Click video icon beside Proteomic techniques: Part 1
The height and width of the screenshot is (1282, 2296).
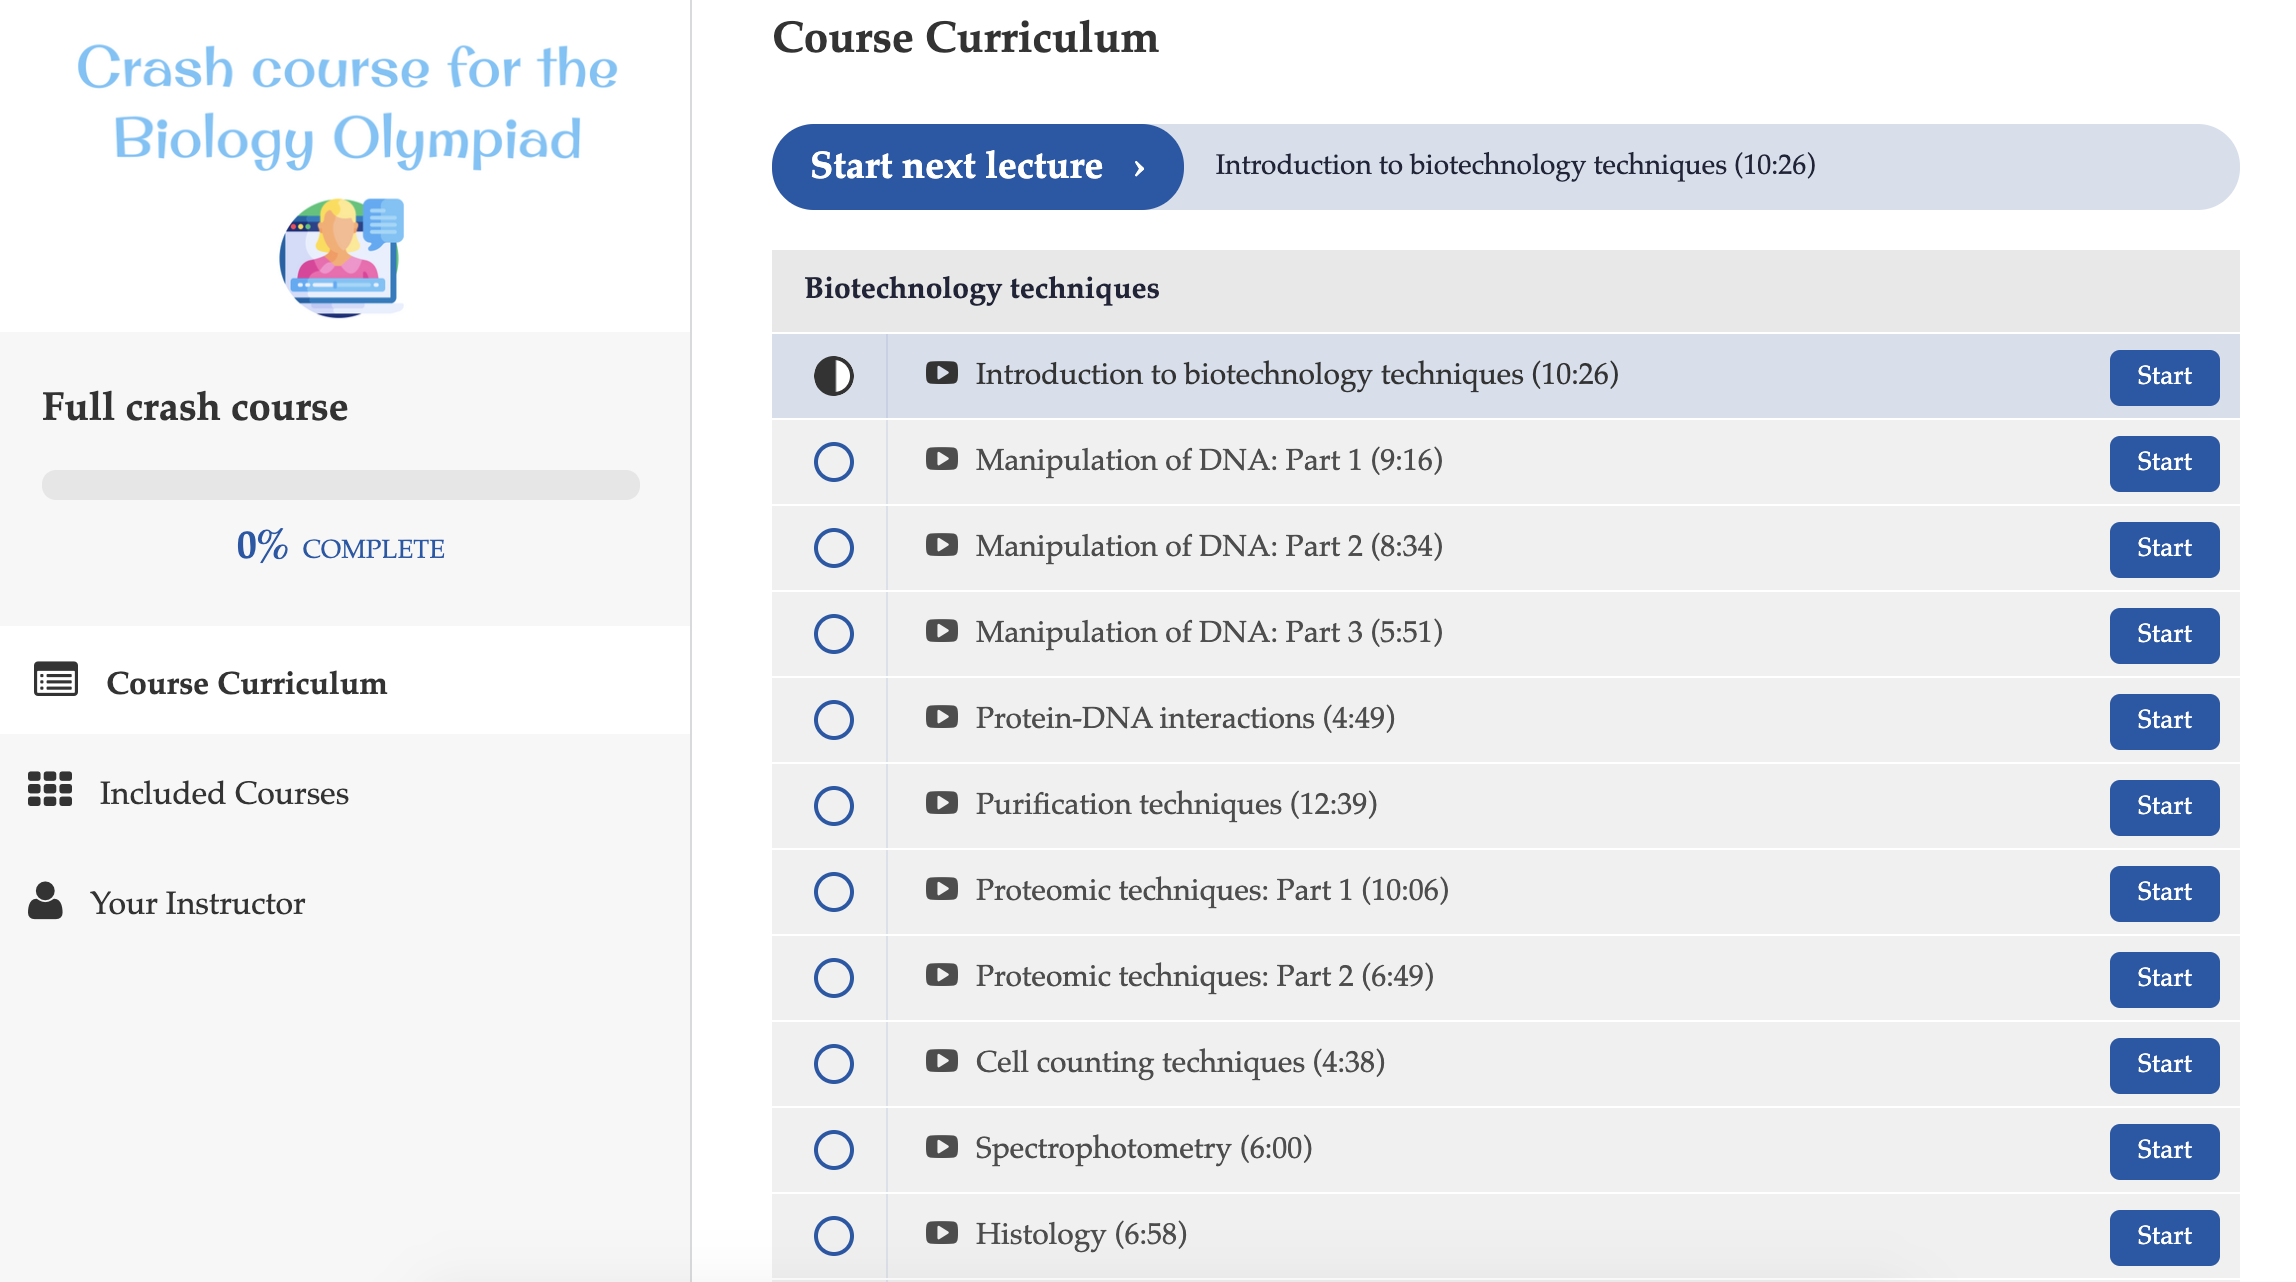coord(941,889)
